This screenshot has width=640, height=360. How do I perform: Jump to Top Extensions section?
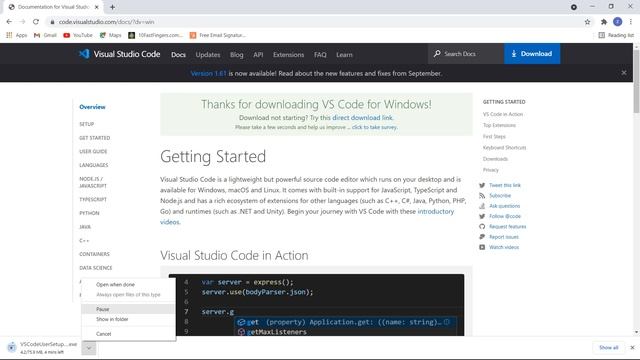499,125
